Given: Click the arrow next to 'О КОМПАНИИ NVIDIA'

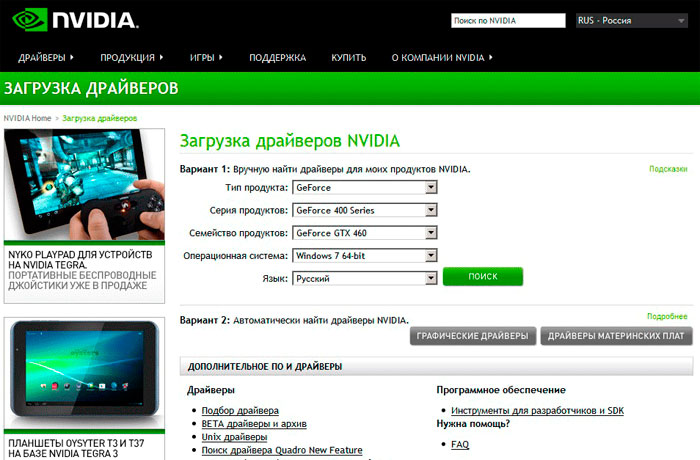Looking at the screenshot, I should click(x=491, y=57).
